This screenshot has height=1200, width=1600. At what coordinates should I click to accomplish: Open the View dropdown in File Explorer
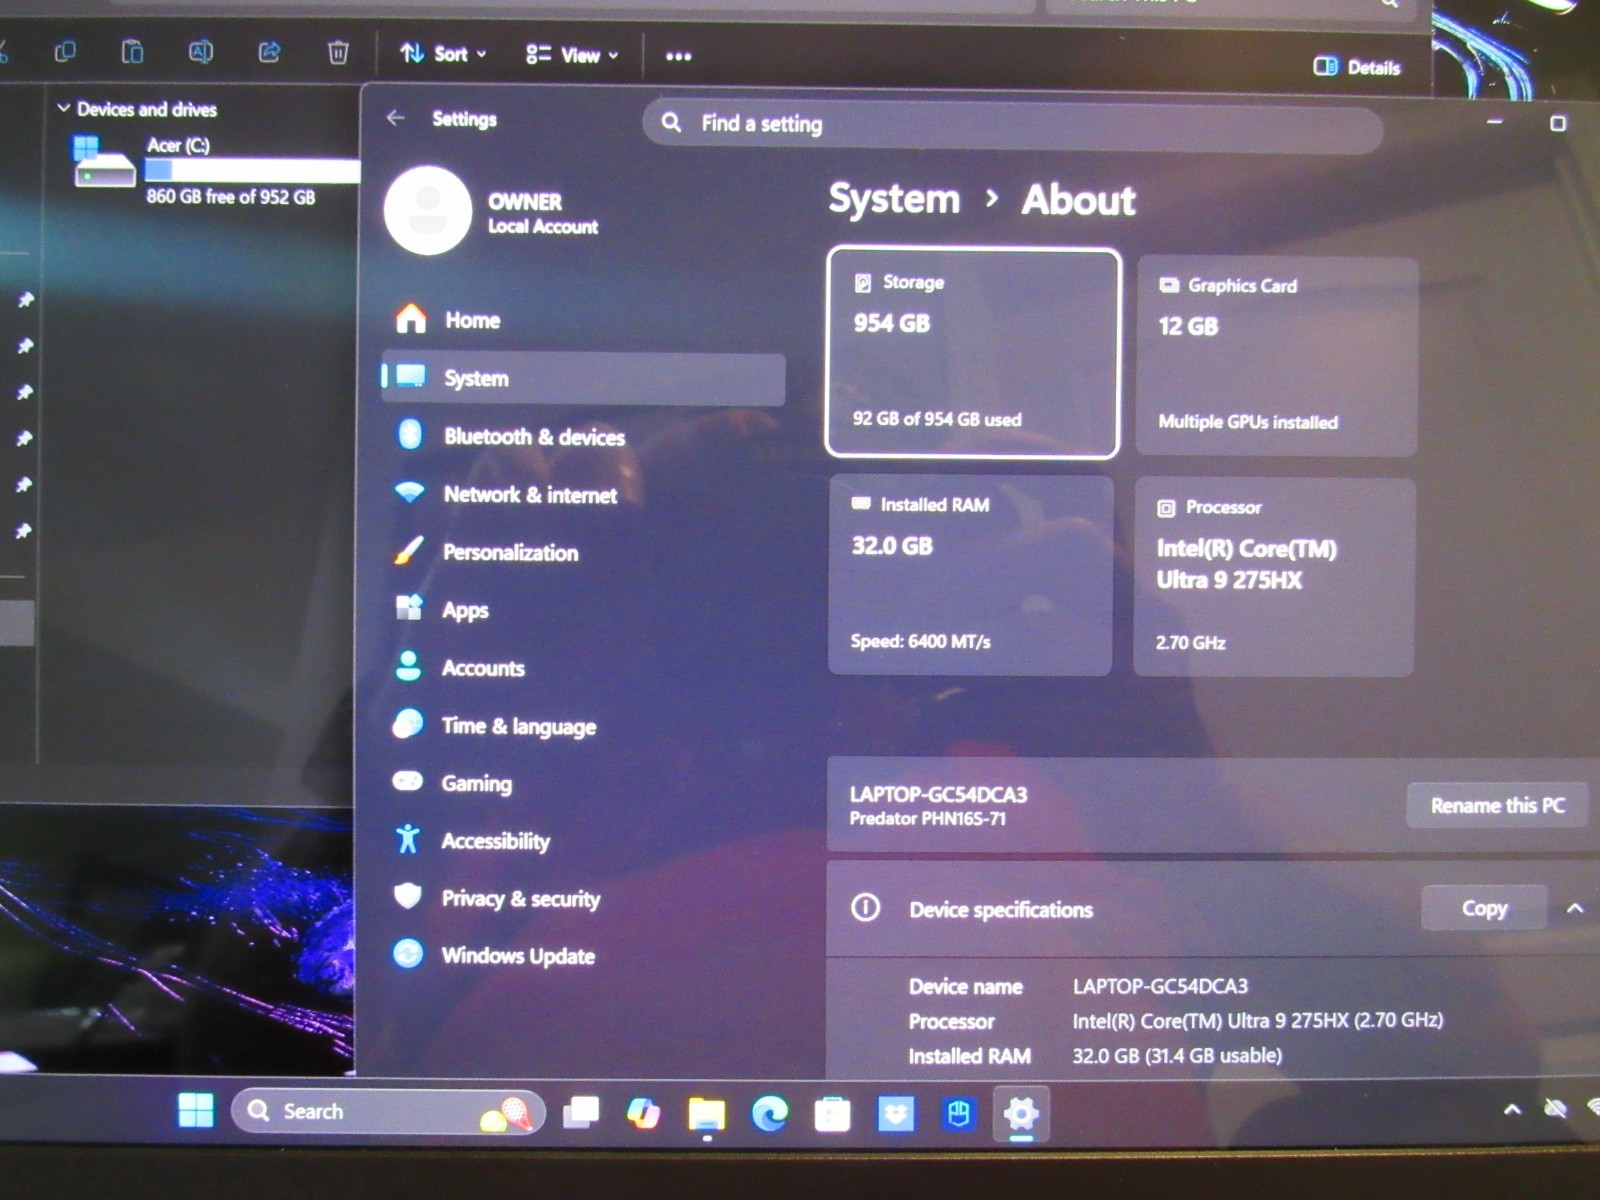click(572, 55)
